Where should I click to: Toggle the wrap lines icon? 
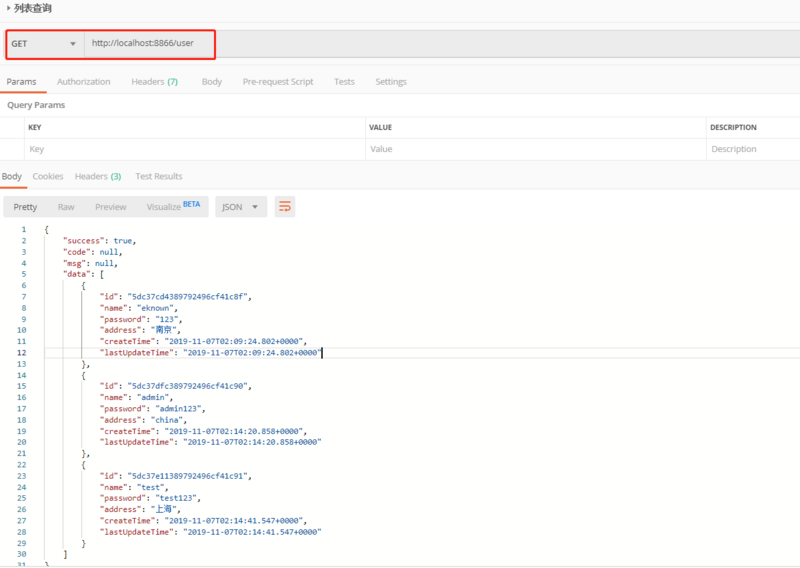coord(285,207)
